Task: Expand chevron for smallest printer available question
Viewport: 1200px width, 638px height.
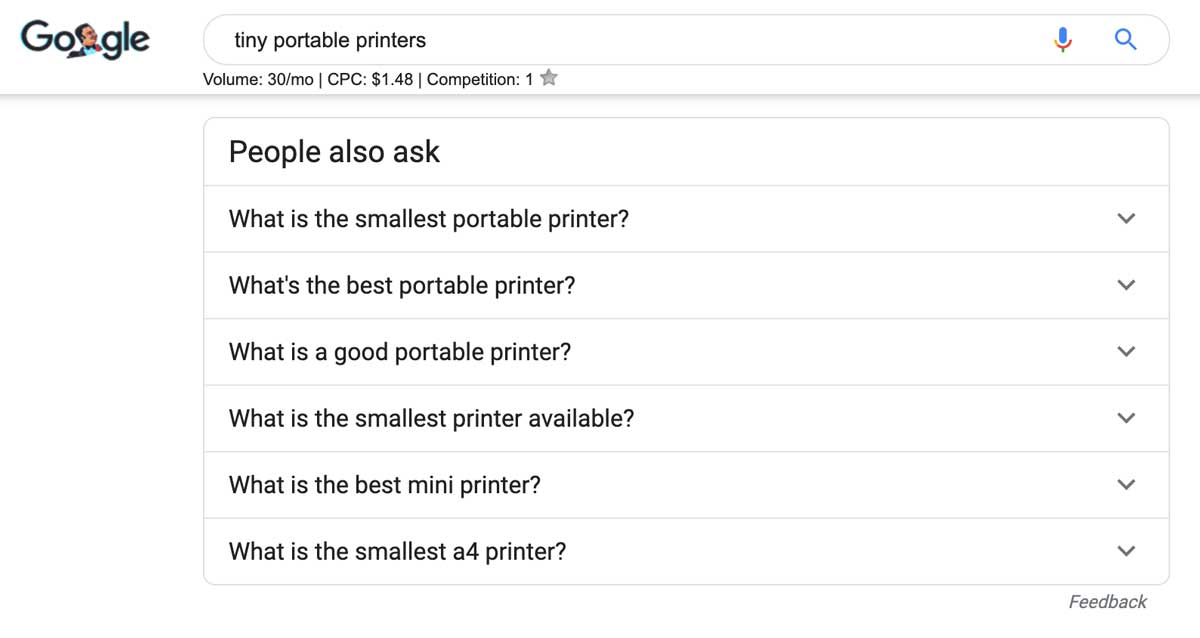Action: pyautogui.click(x=1126, y=418)
